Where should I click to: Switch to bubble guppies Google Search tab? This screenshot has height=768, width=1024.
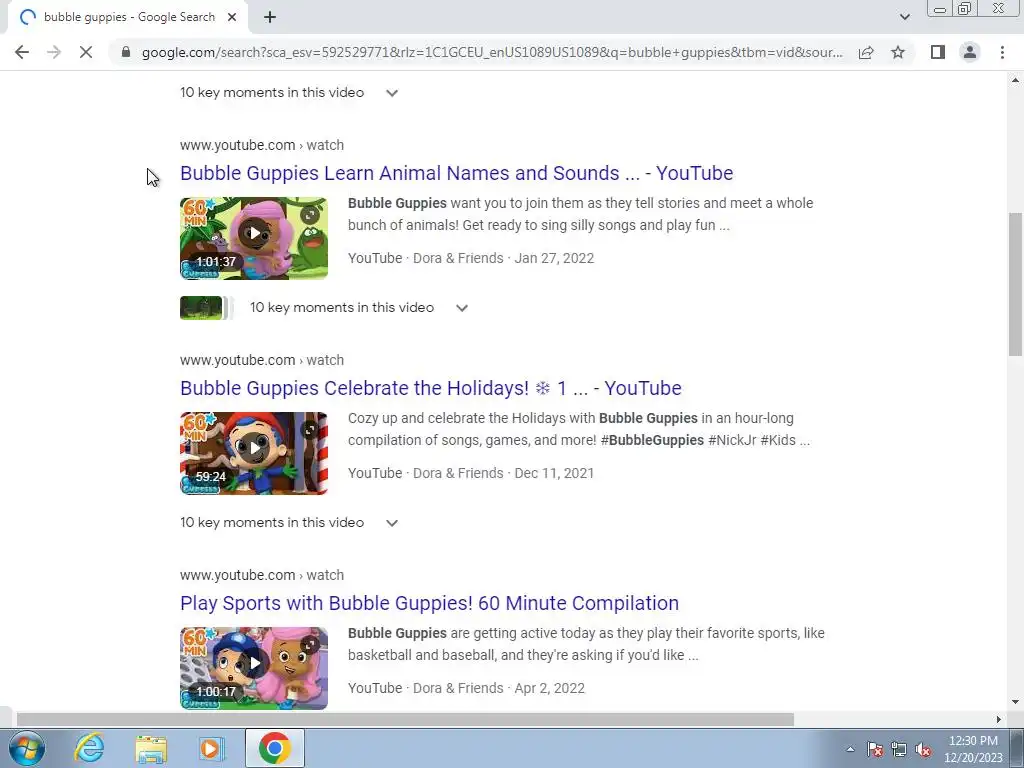pyautogui.click(x=129, y=18)
